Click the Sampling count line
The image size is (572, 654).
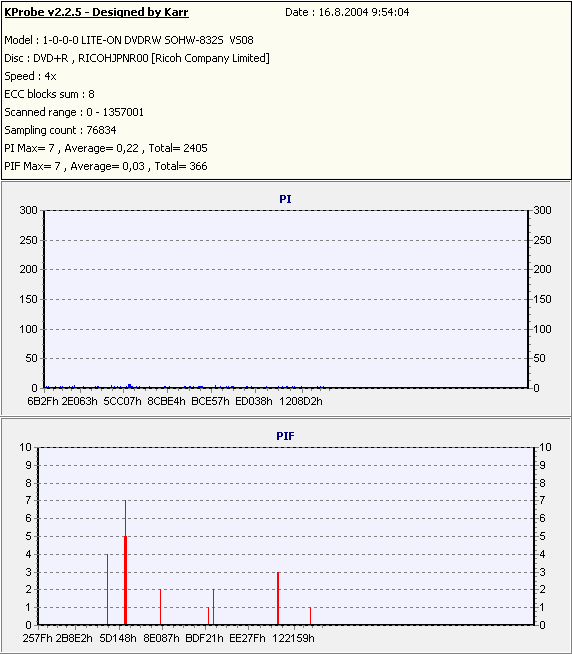pyautogui.click(x=60, y=130)
